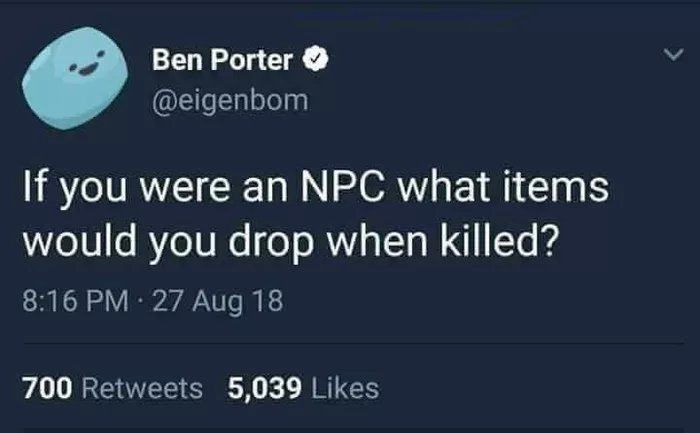This screenshot has width=700, height=433.
Task: Click the verified checkmark badge
Action: (x=316, y=58)
